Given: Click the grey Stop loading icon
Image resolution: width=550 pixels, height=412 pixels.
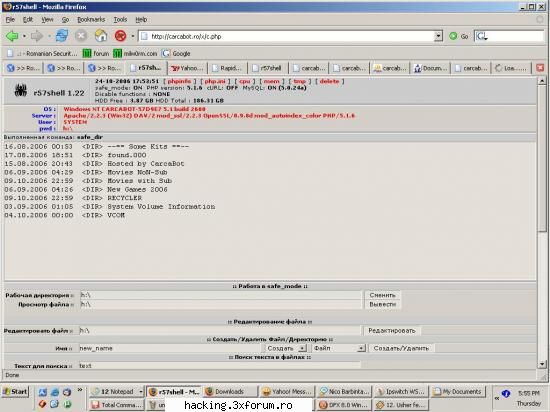Looking at the screenshot, I should coord(81,36).
